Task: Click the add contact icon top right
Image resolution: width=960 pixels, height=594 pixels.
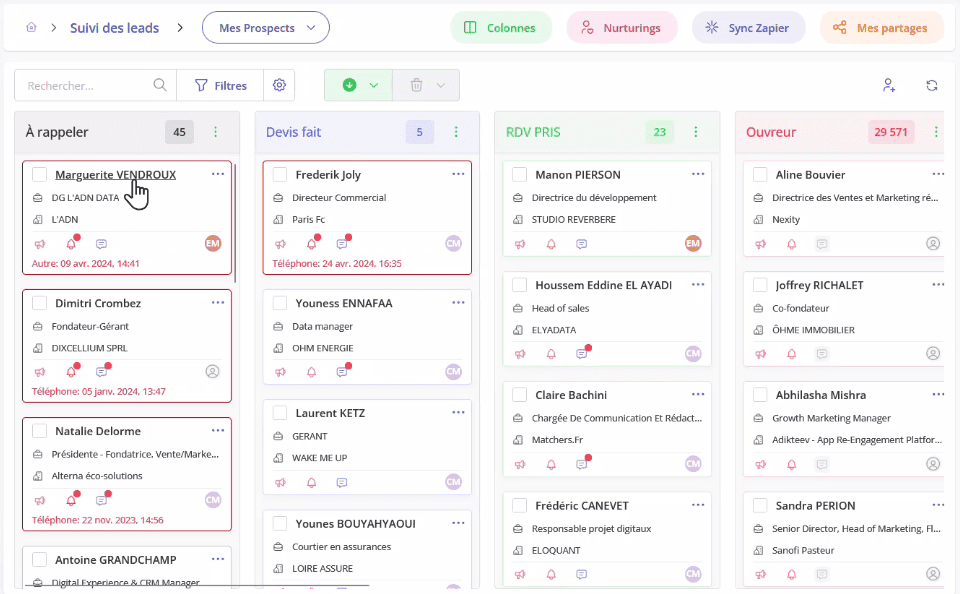Action: click(x=889, y=85)
